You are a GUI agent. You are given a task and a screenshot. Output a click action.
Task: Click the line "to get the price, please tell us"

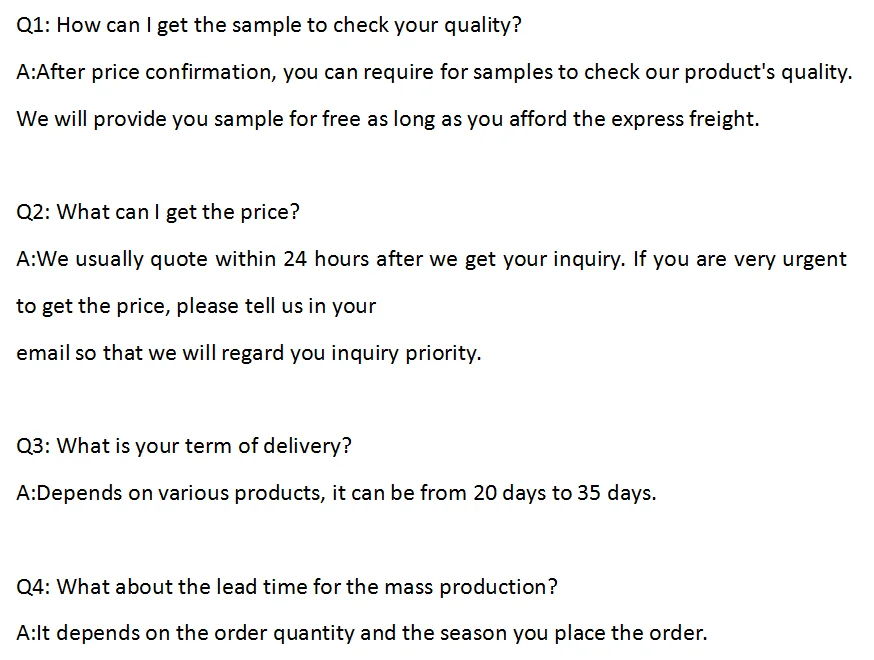(x=196, y=306)
